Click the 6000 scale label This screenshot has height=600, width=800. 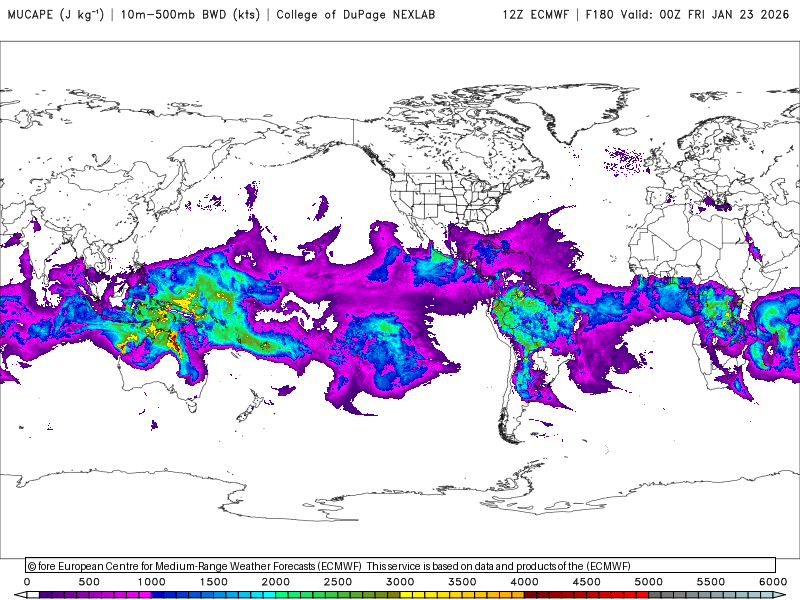point(773,582)
